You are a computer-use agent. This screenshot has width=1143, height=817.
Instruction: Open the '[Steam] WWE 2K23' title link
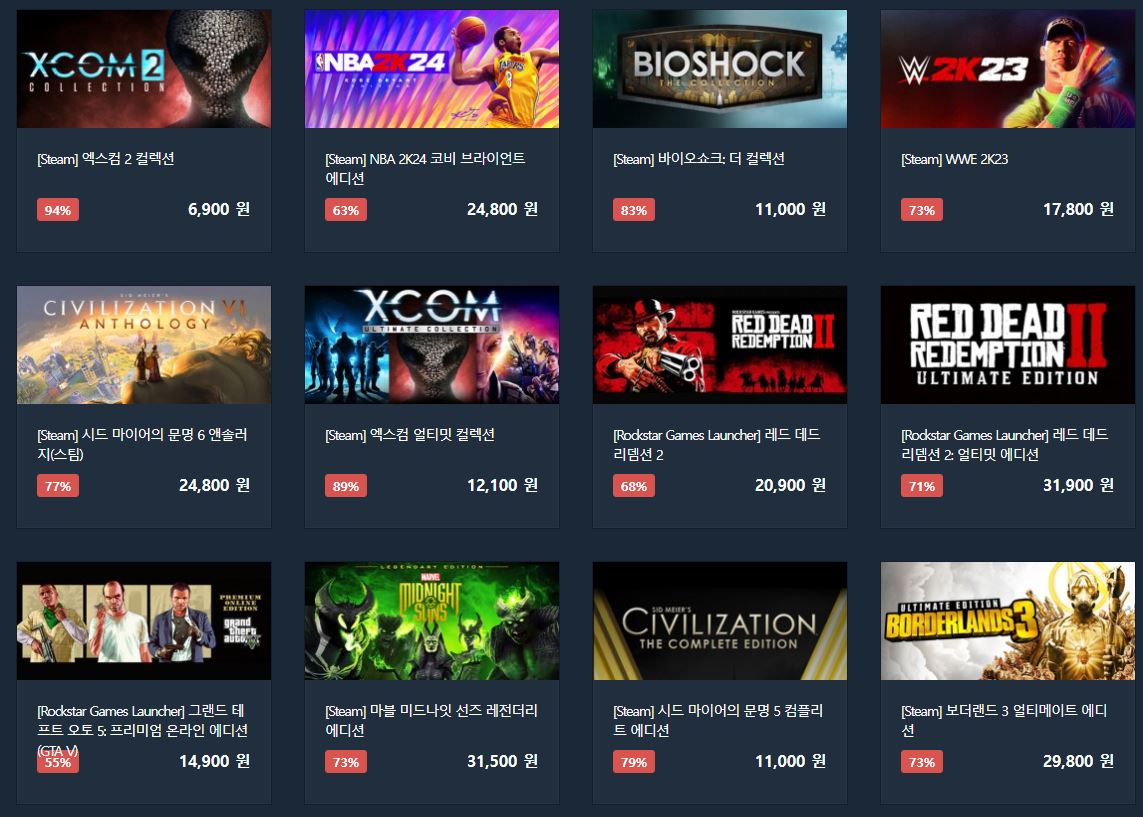click(954, 159)
